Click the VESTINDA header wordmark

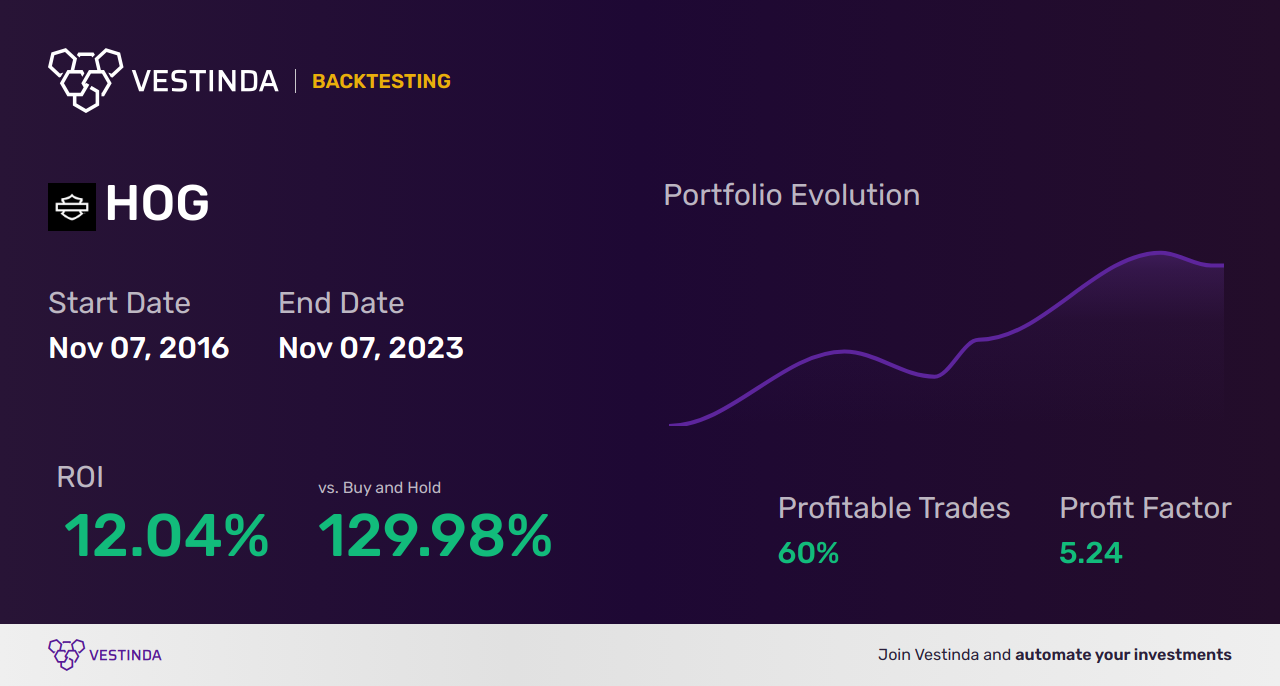point(205,81)
